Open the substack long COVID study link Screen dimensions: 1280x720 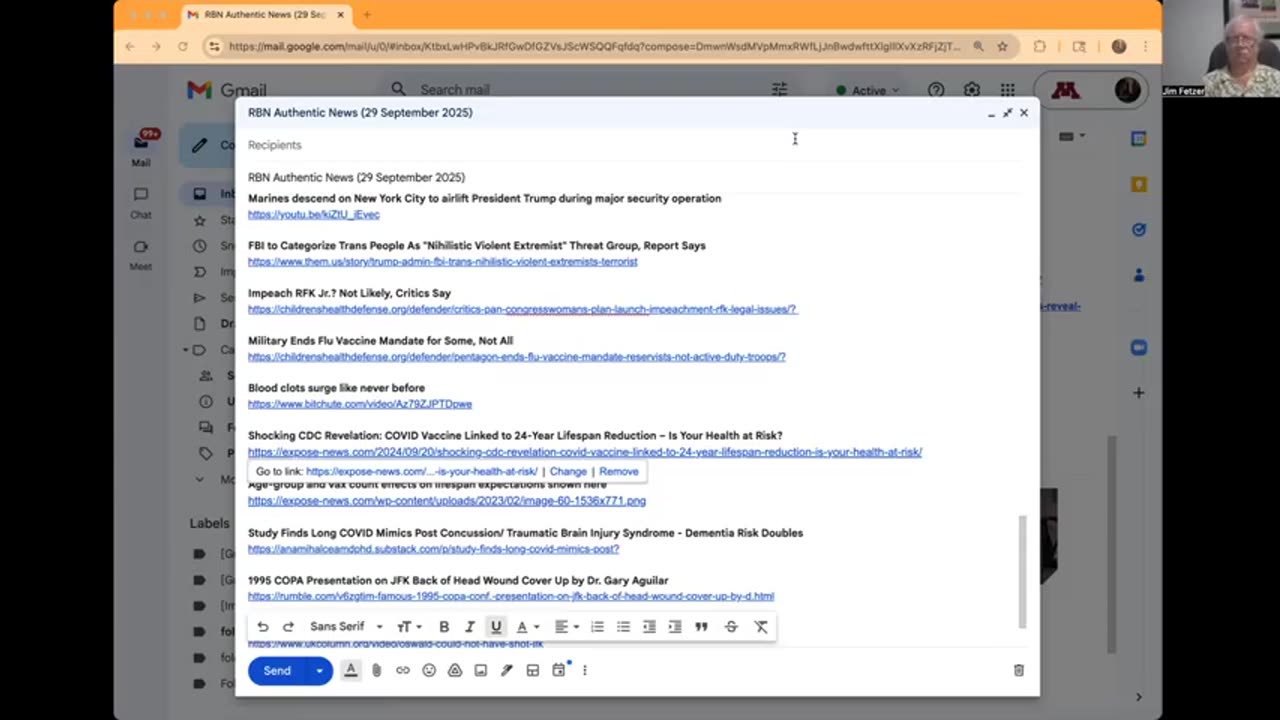point(434,549)
